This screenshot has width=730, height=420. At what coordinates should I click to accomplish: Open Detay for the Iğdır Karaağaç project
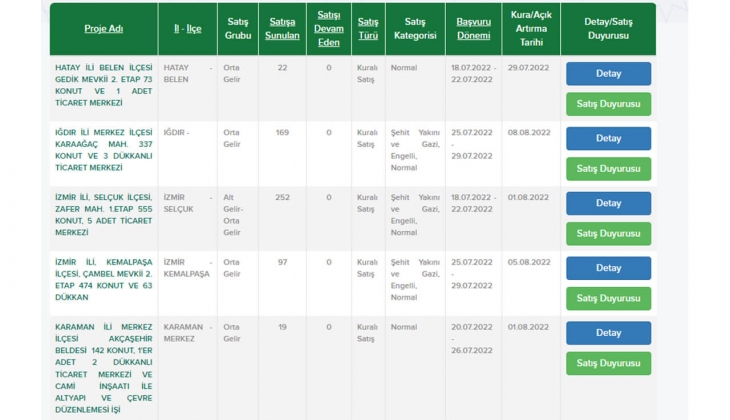coord(608,139)
